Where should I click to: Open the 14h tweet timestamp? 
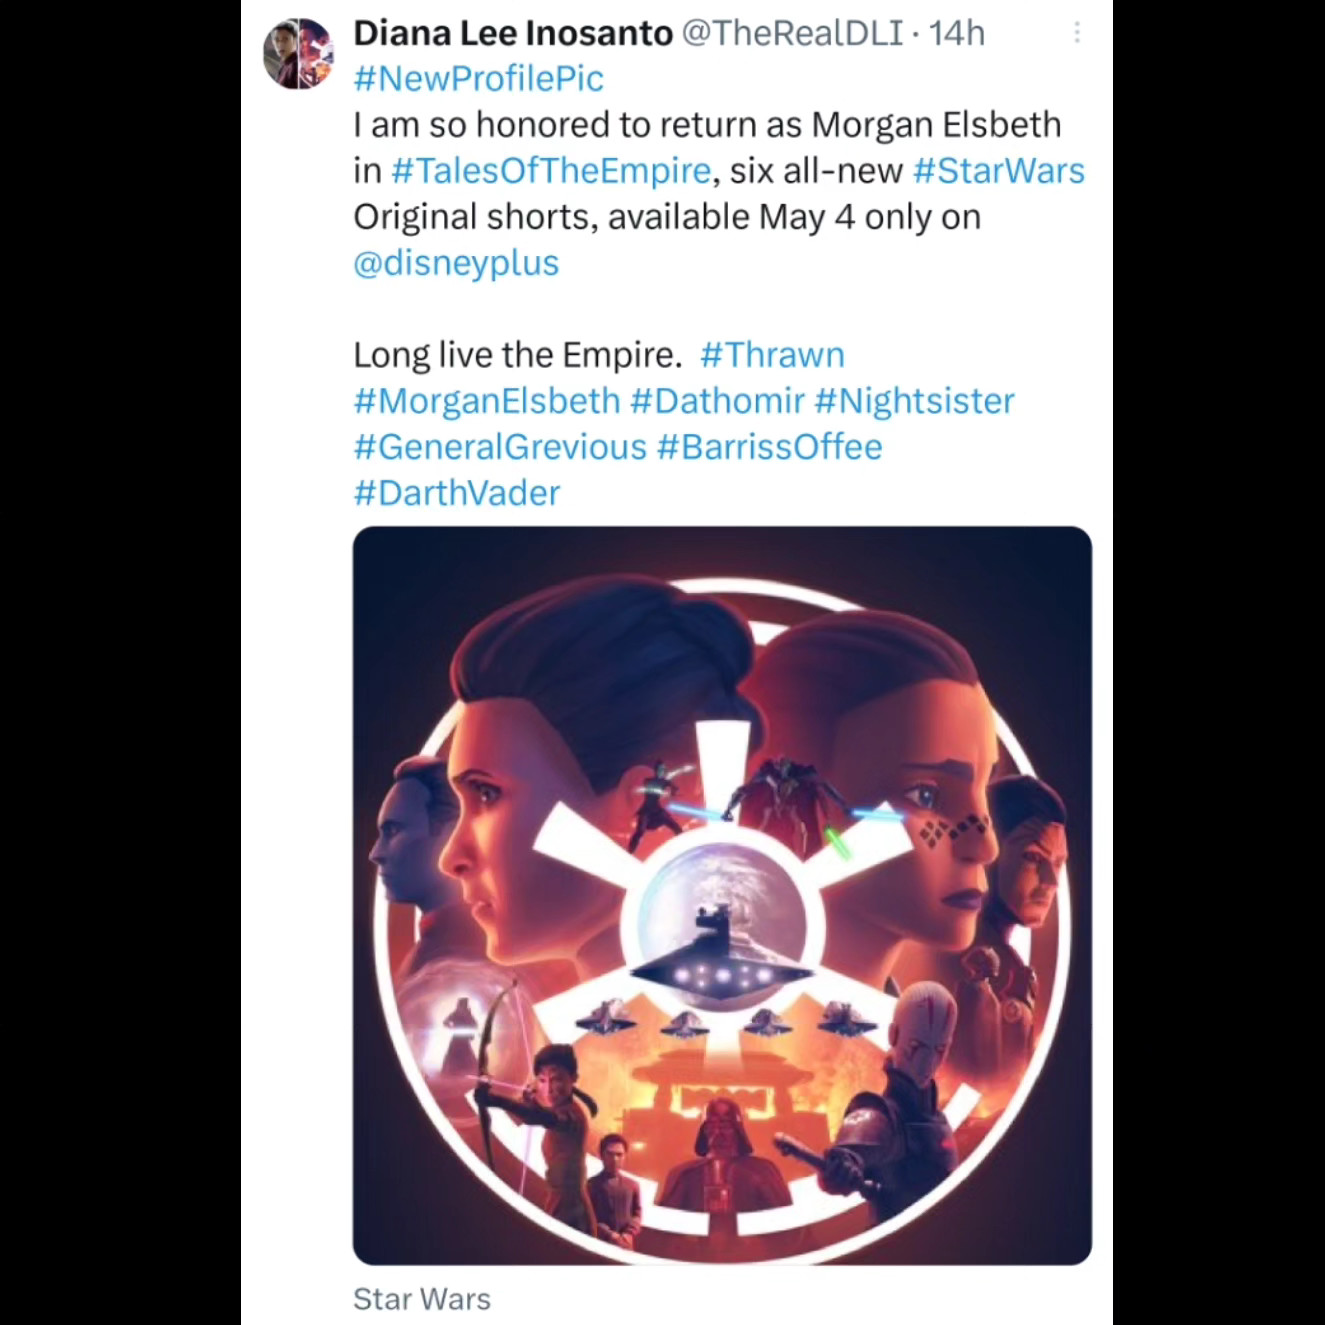(x=957, y=33)
